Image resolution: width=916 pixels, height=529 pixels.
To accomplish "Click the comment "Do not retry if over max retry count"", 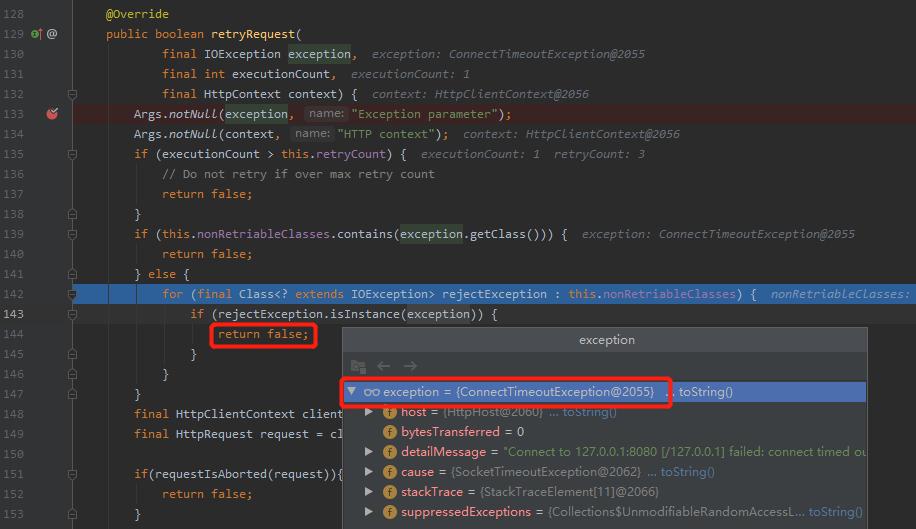I will [298, 174].
